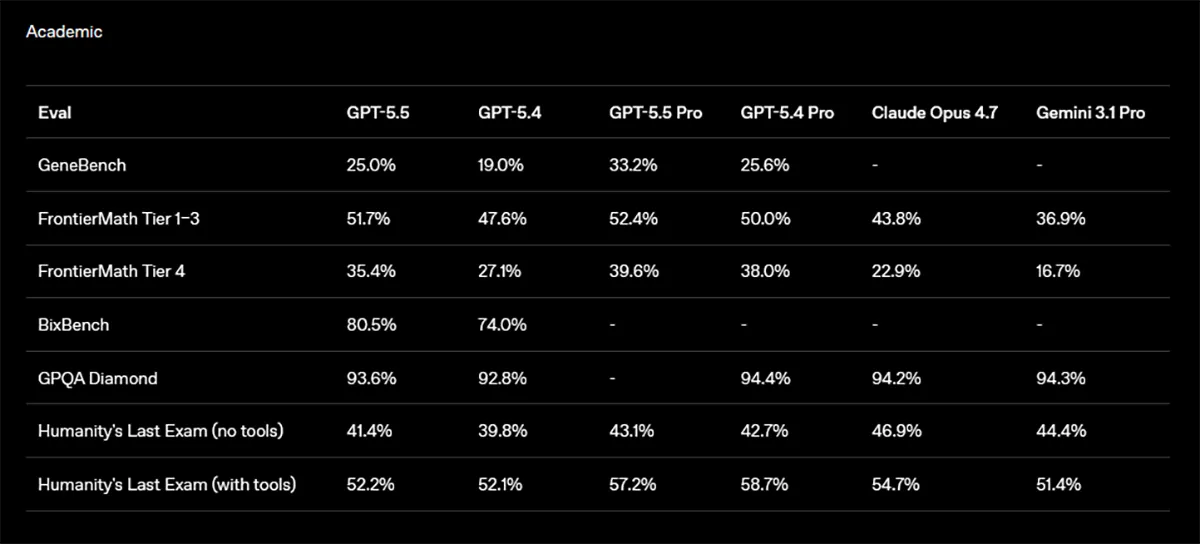Select the GPT-5.5 Pro column header
1200x544 pixels.
[655, 113]
